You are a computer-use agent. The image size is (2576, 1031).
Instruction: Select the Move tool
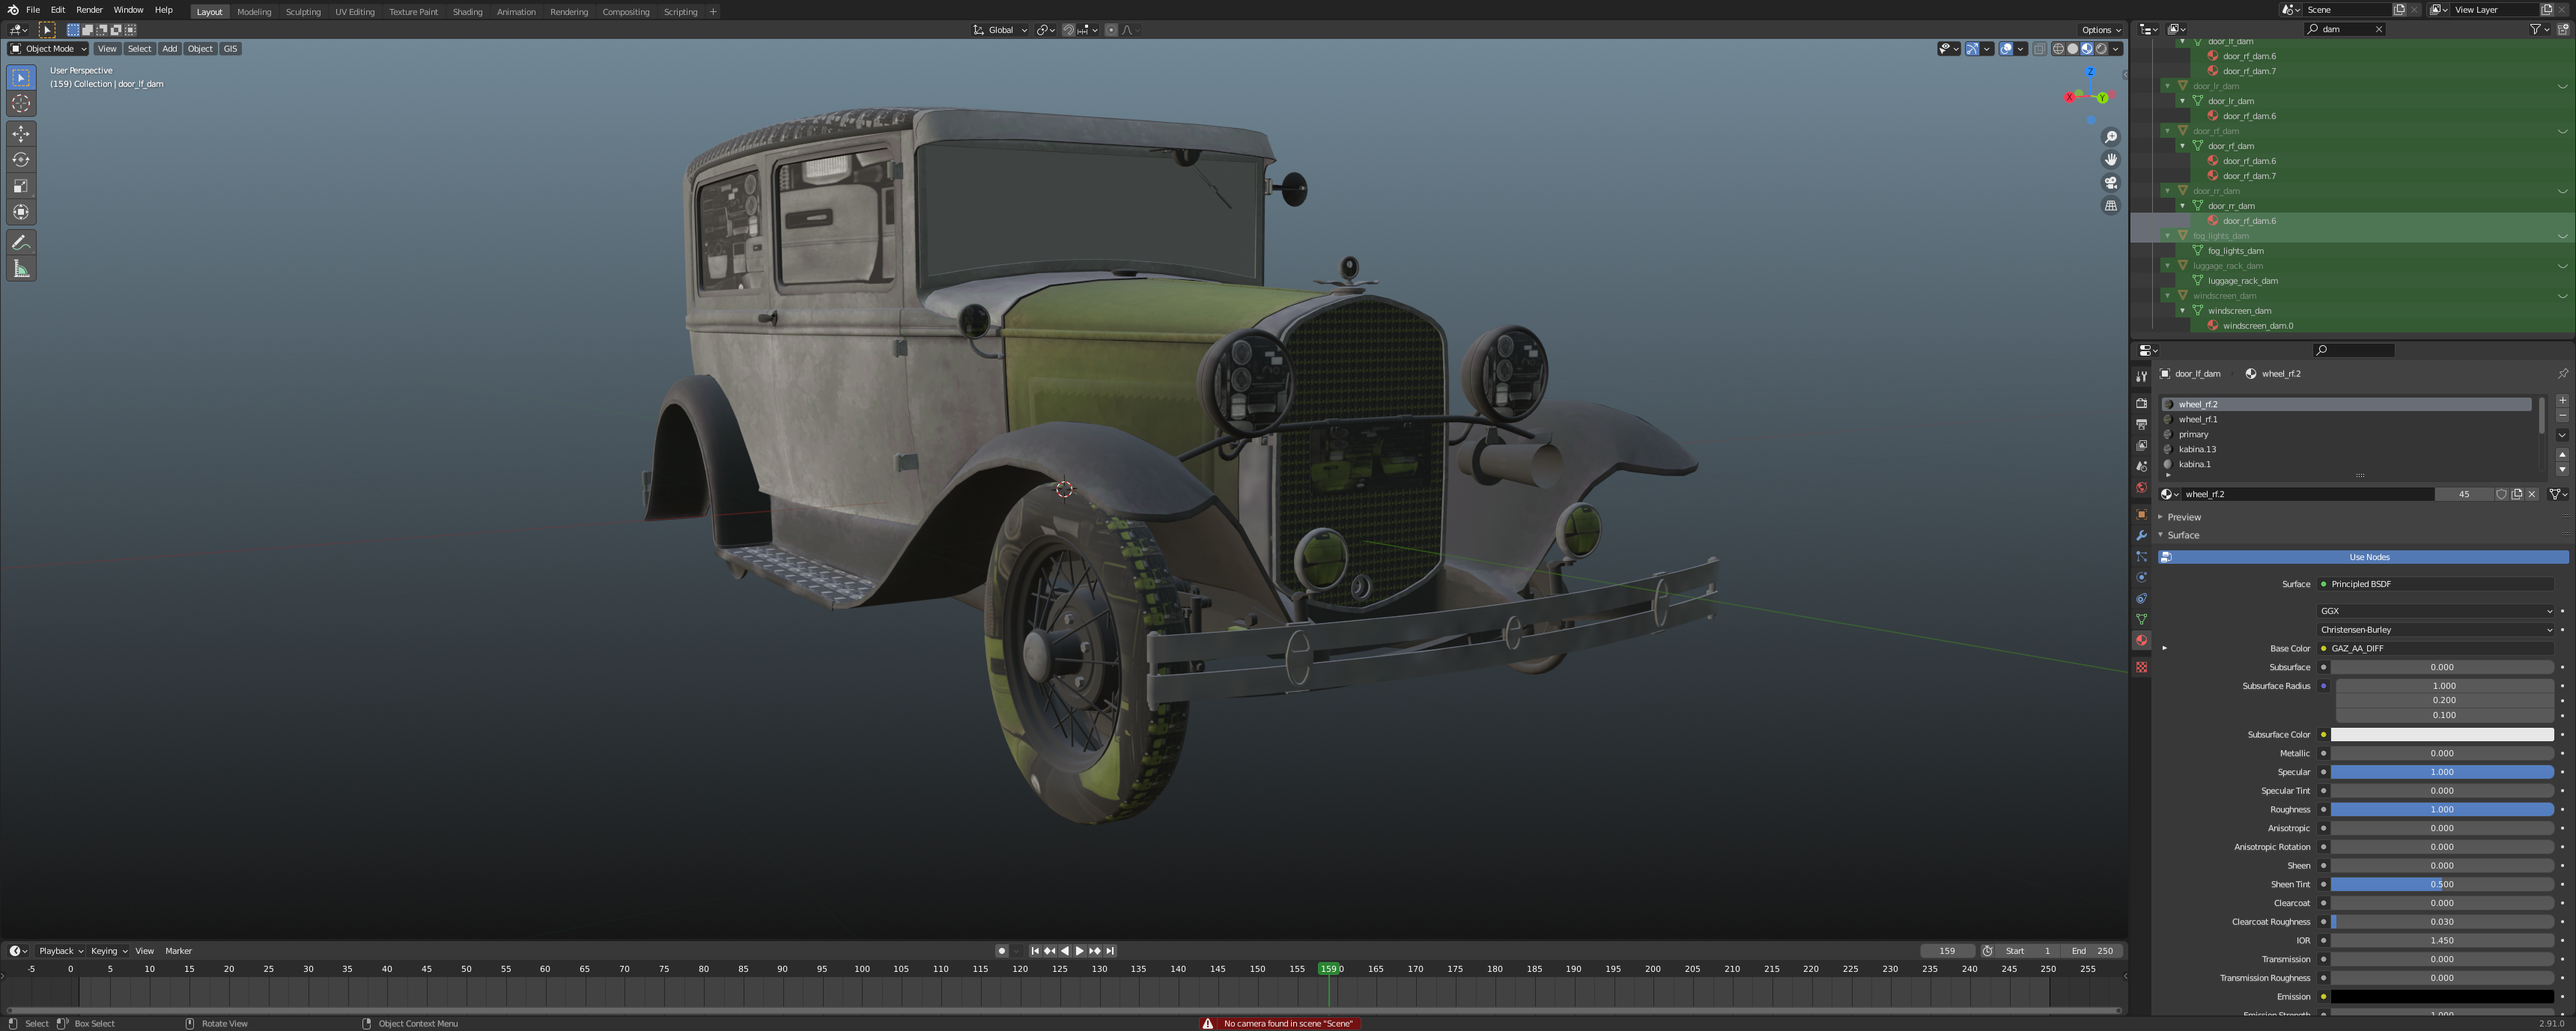coord(21,134)
